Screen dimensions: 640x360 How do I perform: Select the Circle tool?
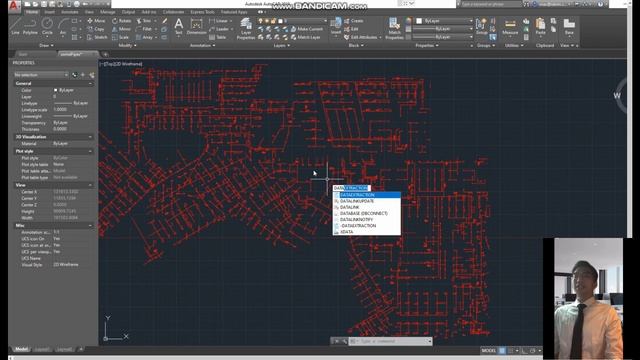(x=47, y=26)
